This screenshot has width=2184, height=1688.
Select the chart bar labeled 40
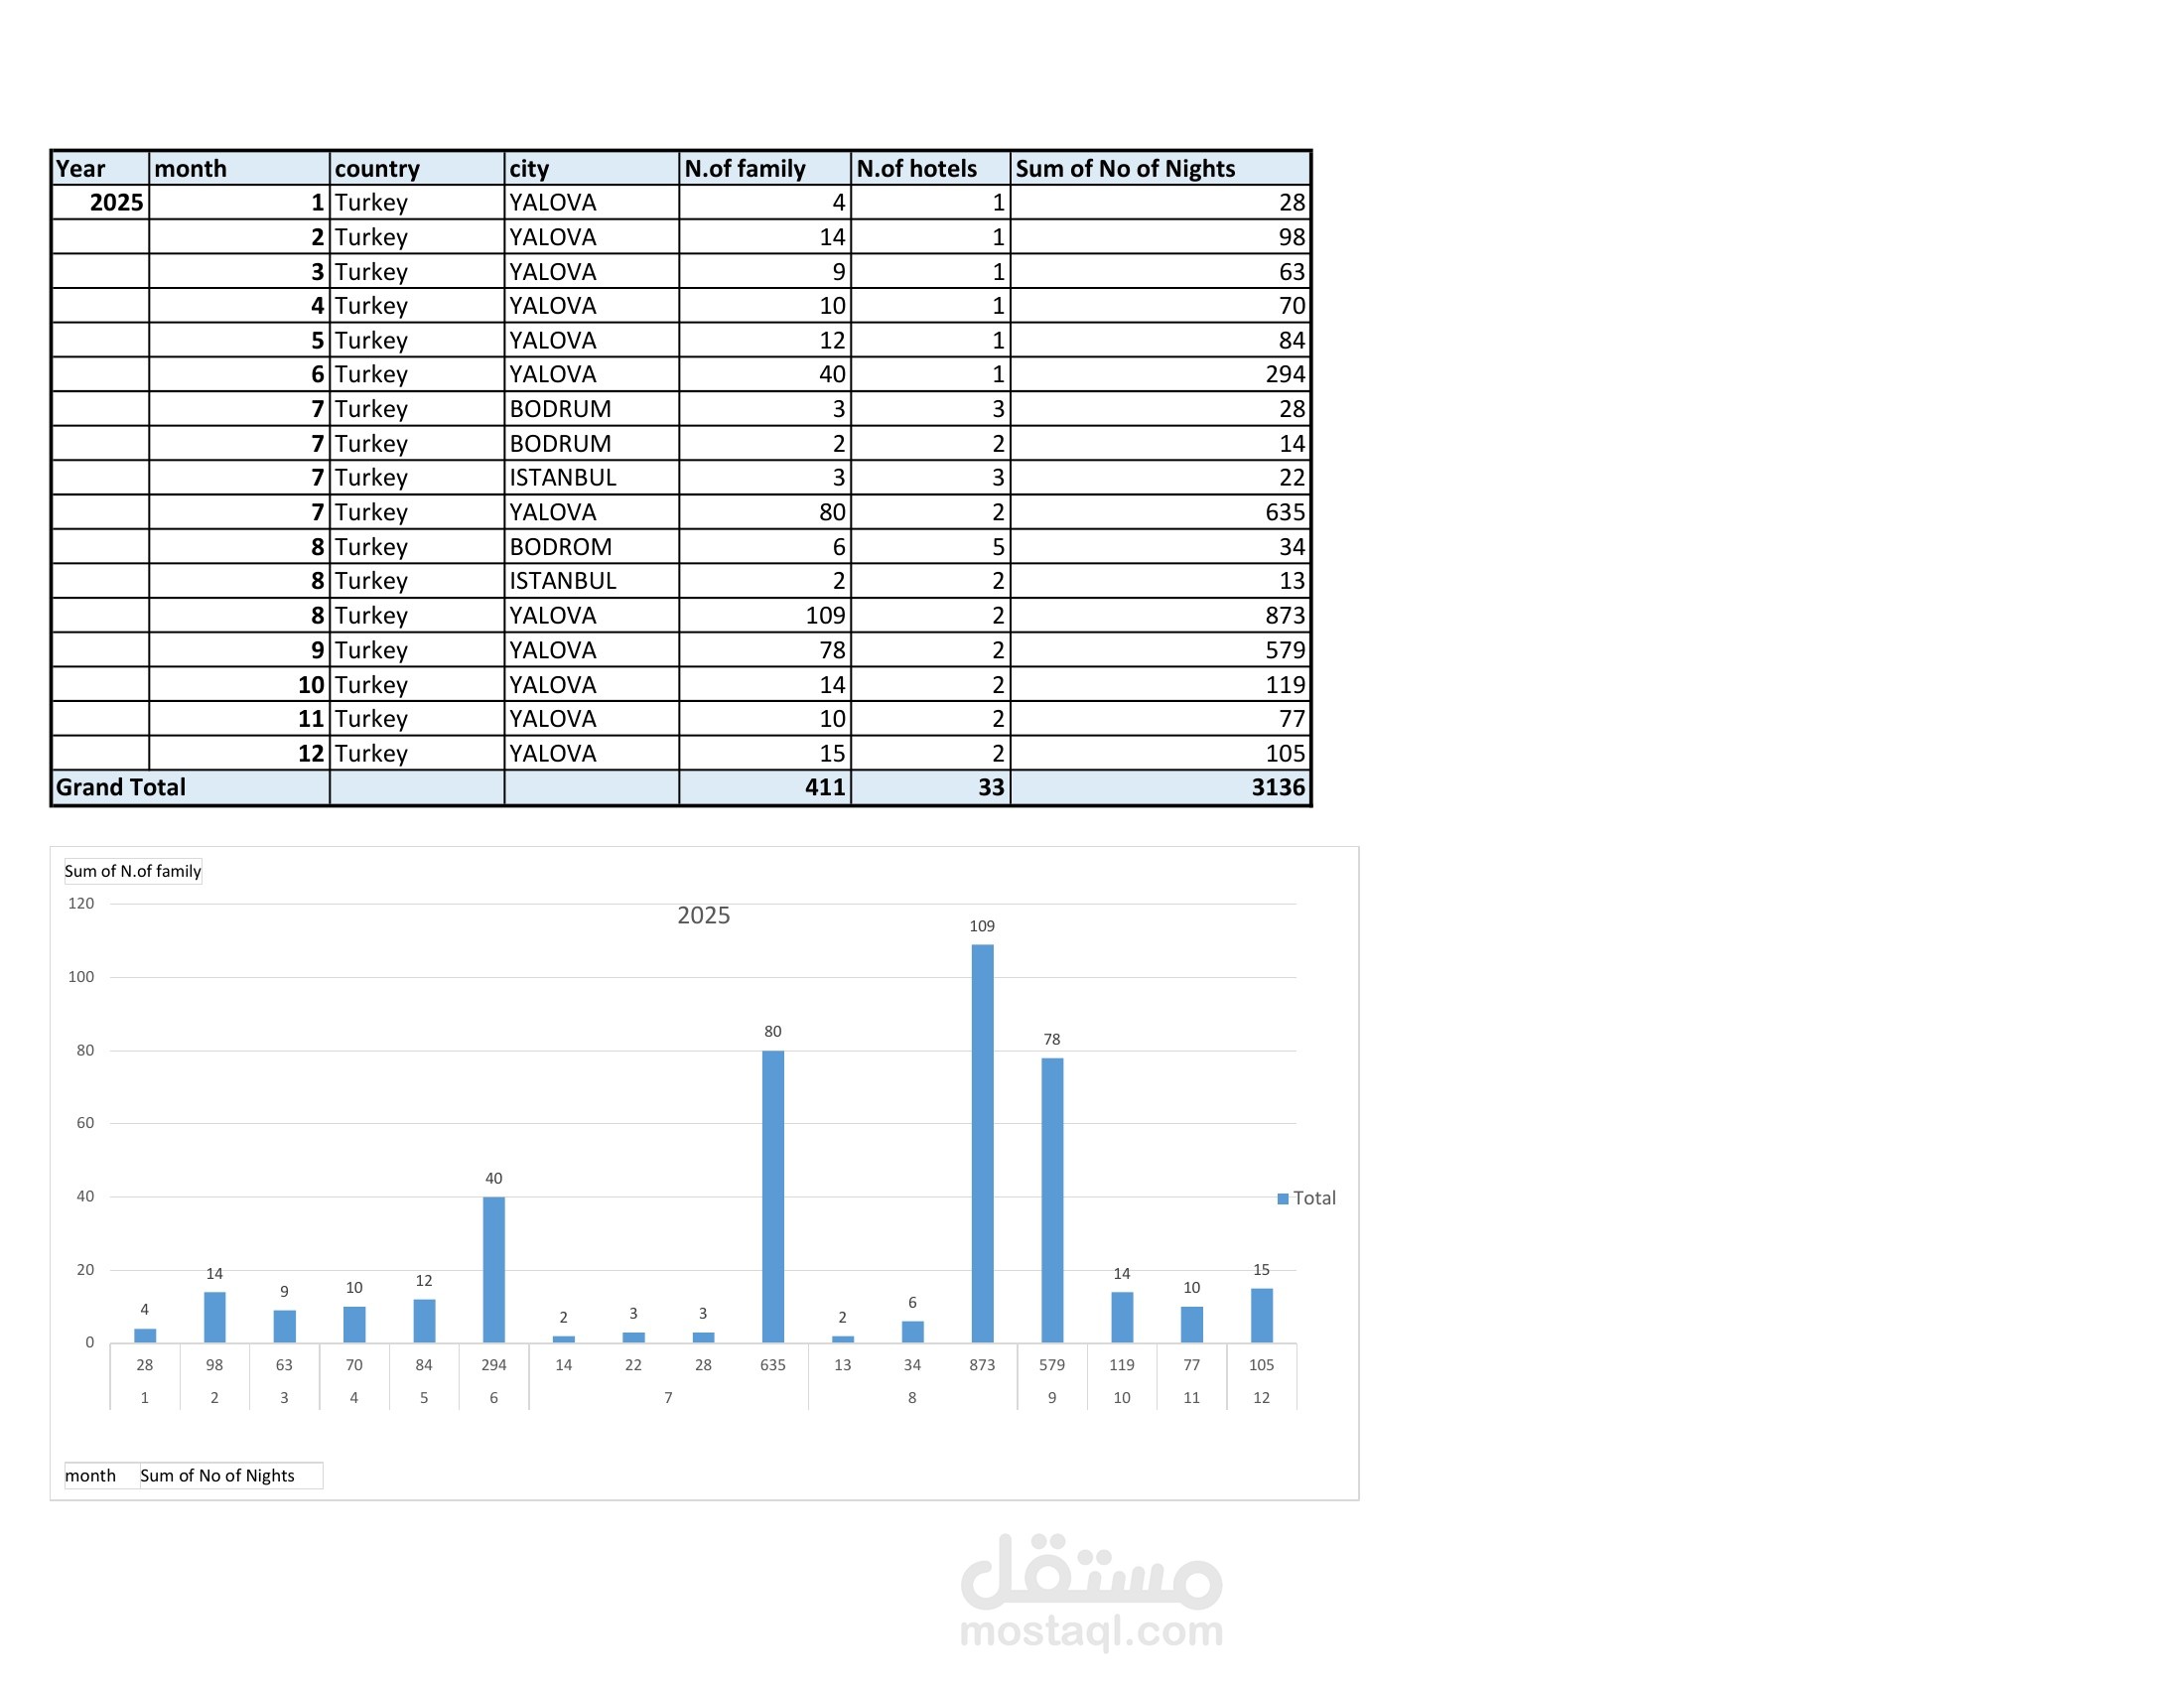[494, 1269]
